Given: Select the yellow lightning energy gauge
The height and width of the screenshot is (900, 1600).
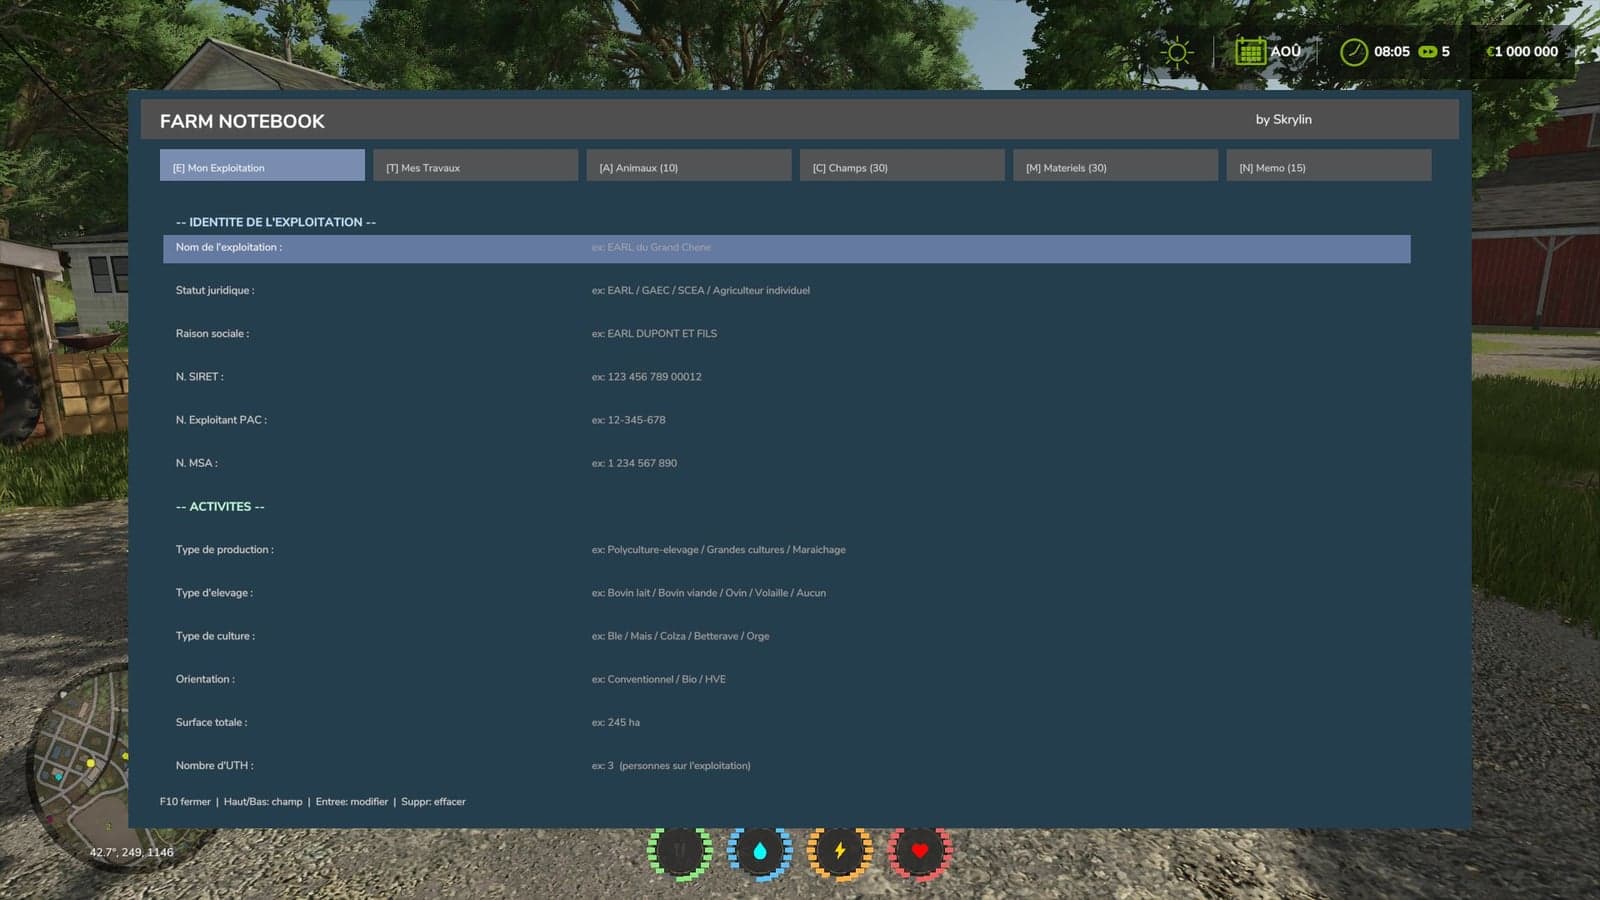Looking at the screenshot, I should click(x=840, y=852).
